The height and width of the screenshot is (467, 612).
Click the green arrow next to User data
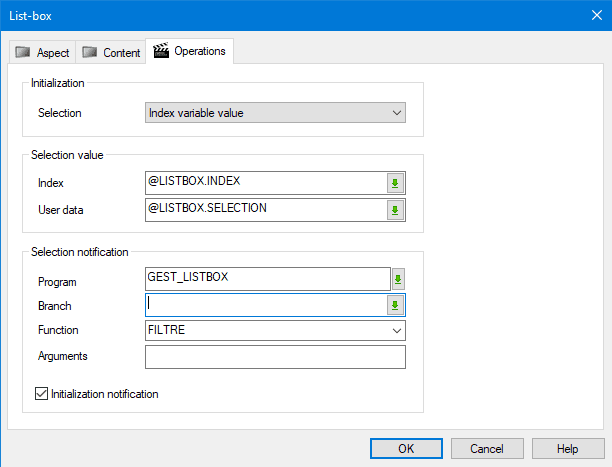coord(395,210)
